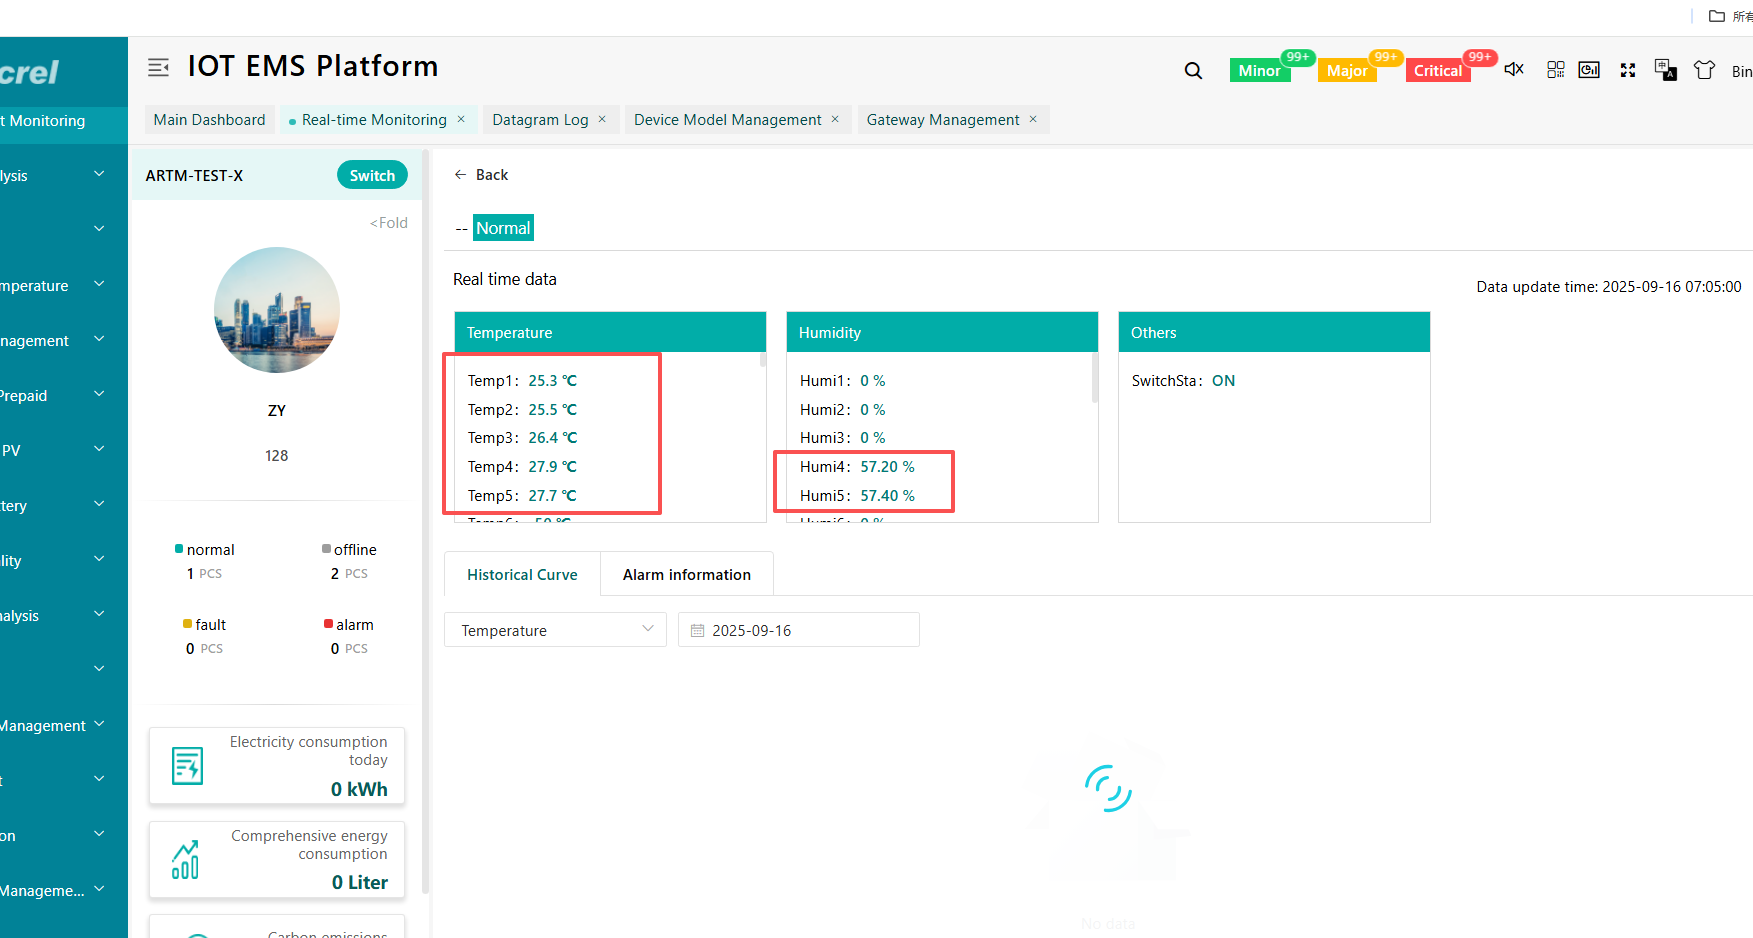This screenshot has width=1753, height=938.
Task: Click the language translation icon
Action: [1665, 69]
